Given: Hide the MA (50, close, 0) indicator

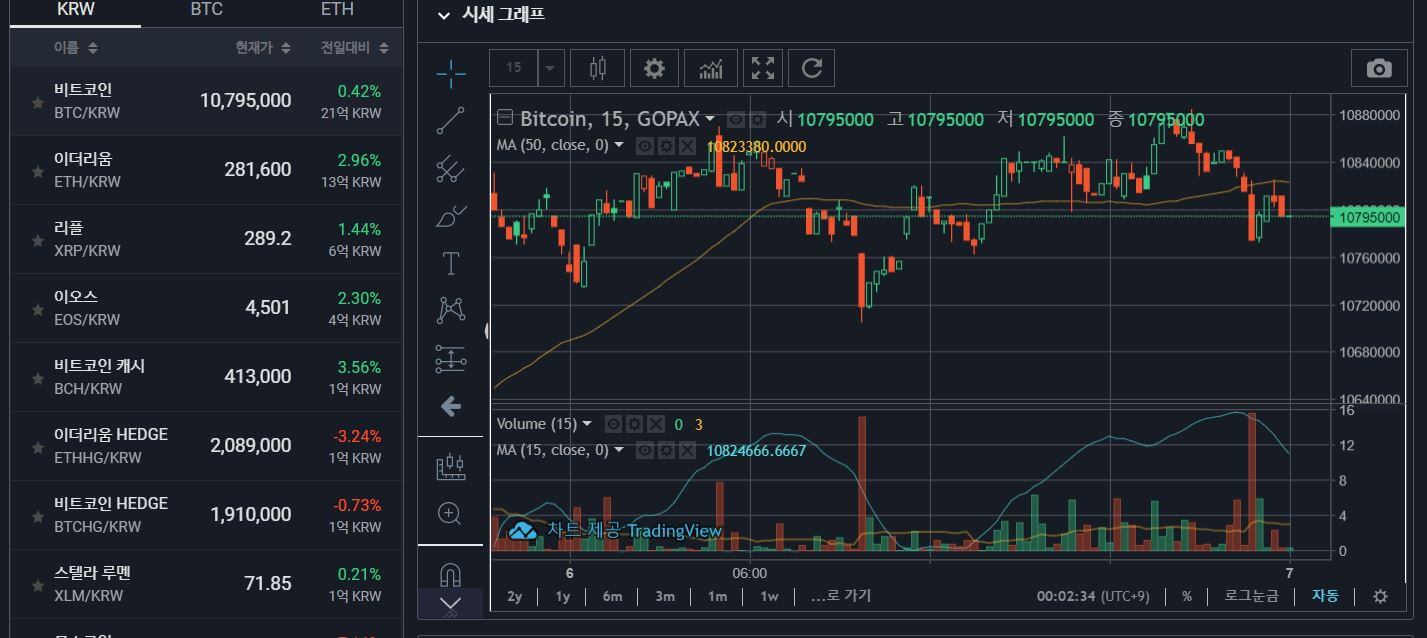Looking at the screenshot, I should tap(645, 146).
